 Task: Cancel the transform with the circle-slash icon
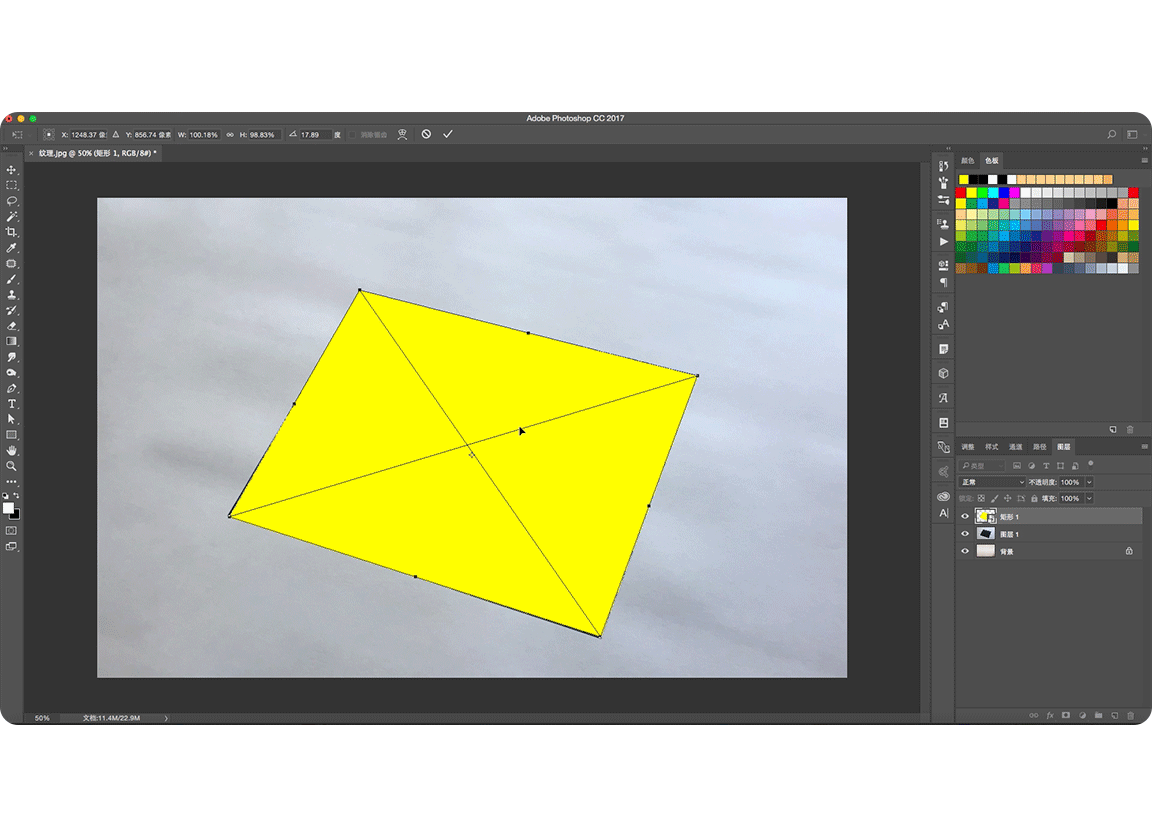pyautogui.click(x=426, y=134)
